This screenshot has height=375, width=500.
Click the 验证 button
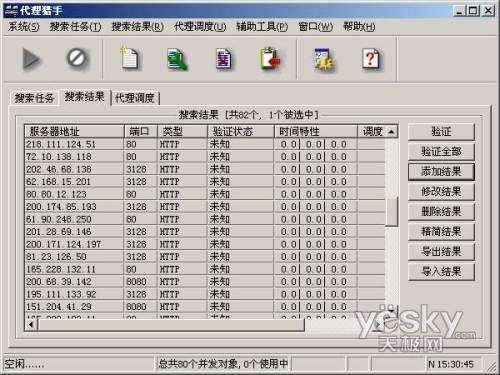coord(441,132)
